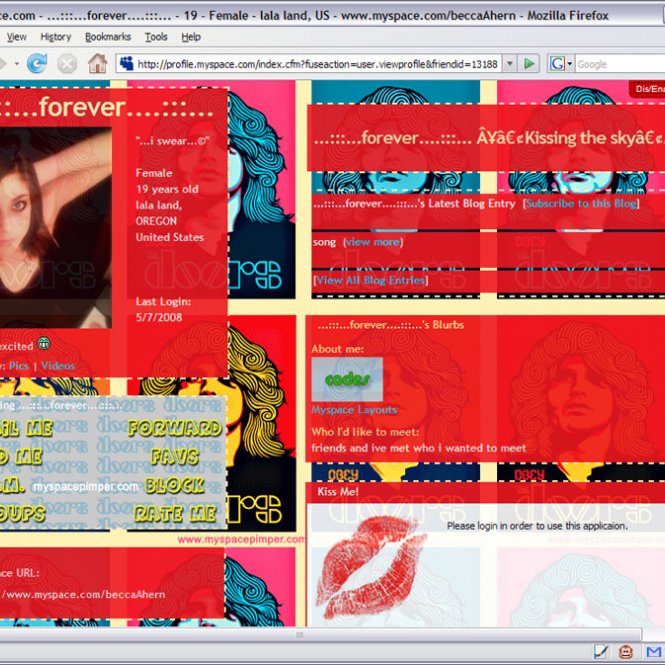Image resolution: width=665 pixels, height=665 pixels.
Task: Open the address bar history dropdown arrow
Action: click(x=510, y=64)
